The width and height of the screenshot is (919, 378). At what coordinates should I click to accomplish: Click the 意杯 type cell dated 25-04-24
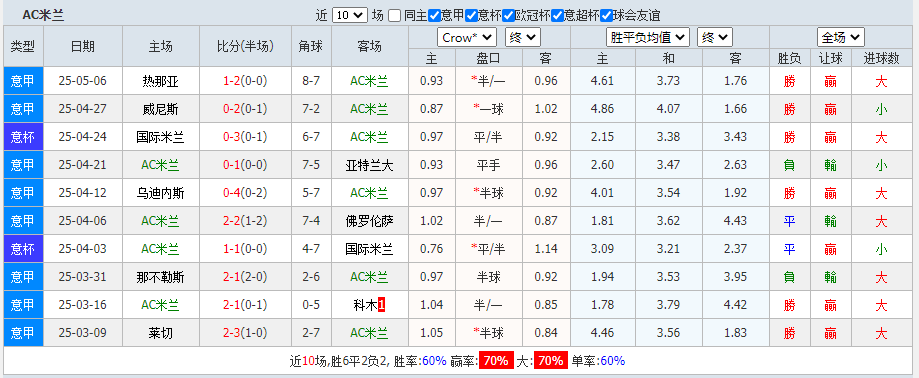(23, 137)
